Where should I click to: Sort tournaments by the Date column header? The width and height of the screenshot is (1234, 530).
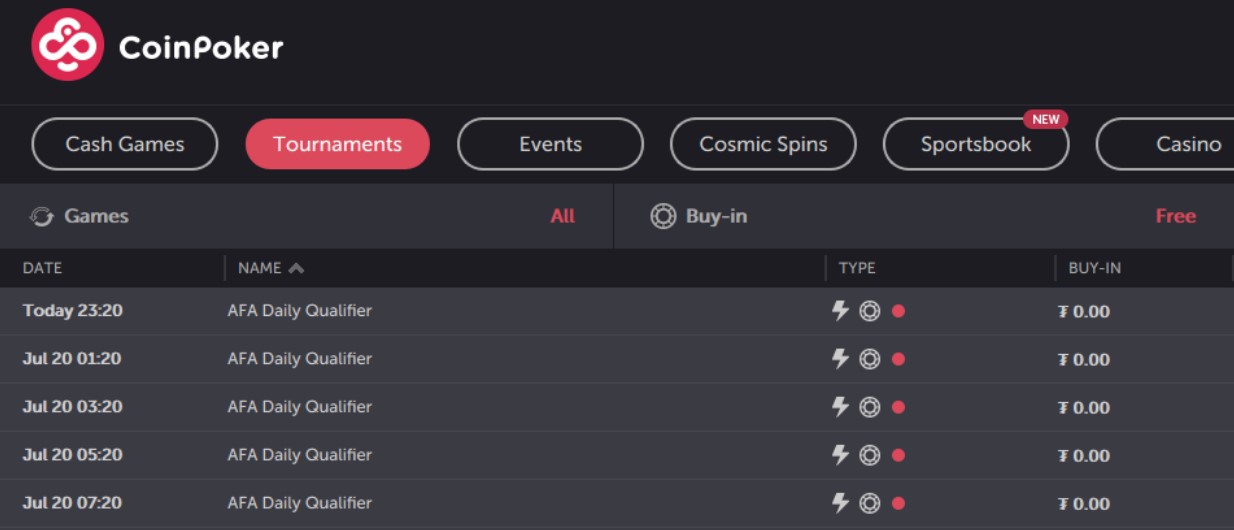43,268
